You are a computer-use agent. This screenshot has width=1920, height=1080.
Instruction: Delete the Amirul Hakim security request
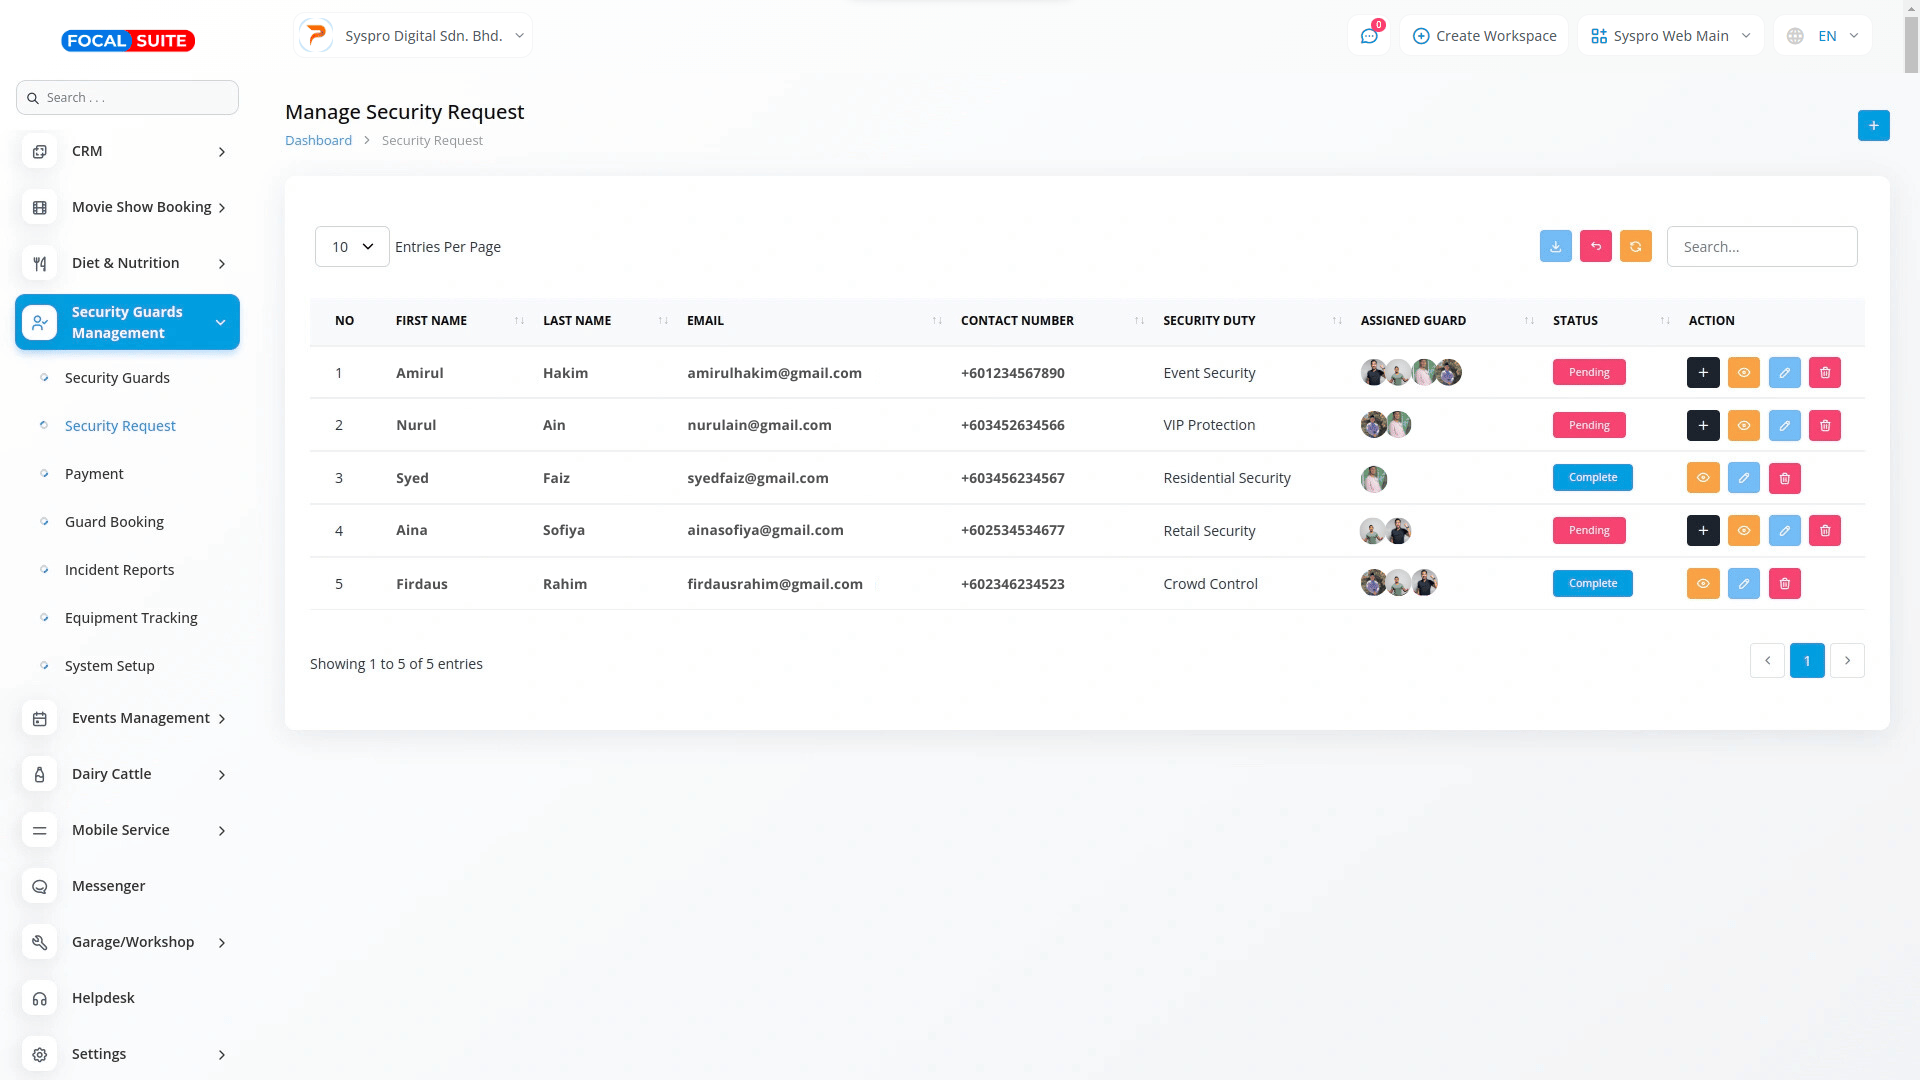coord(1824,373)
